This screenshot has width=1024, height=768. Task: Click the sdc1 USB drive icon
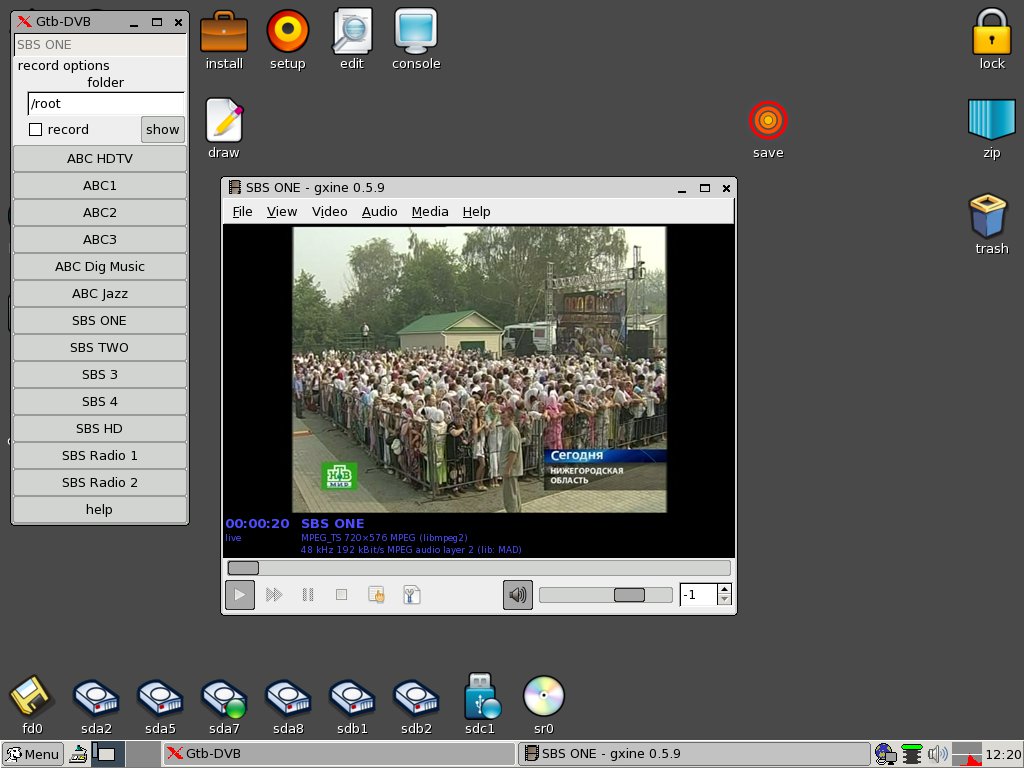coord(480,705)
